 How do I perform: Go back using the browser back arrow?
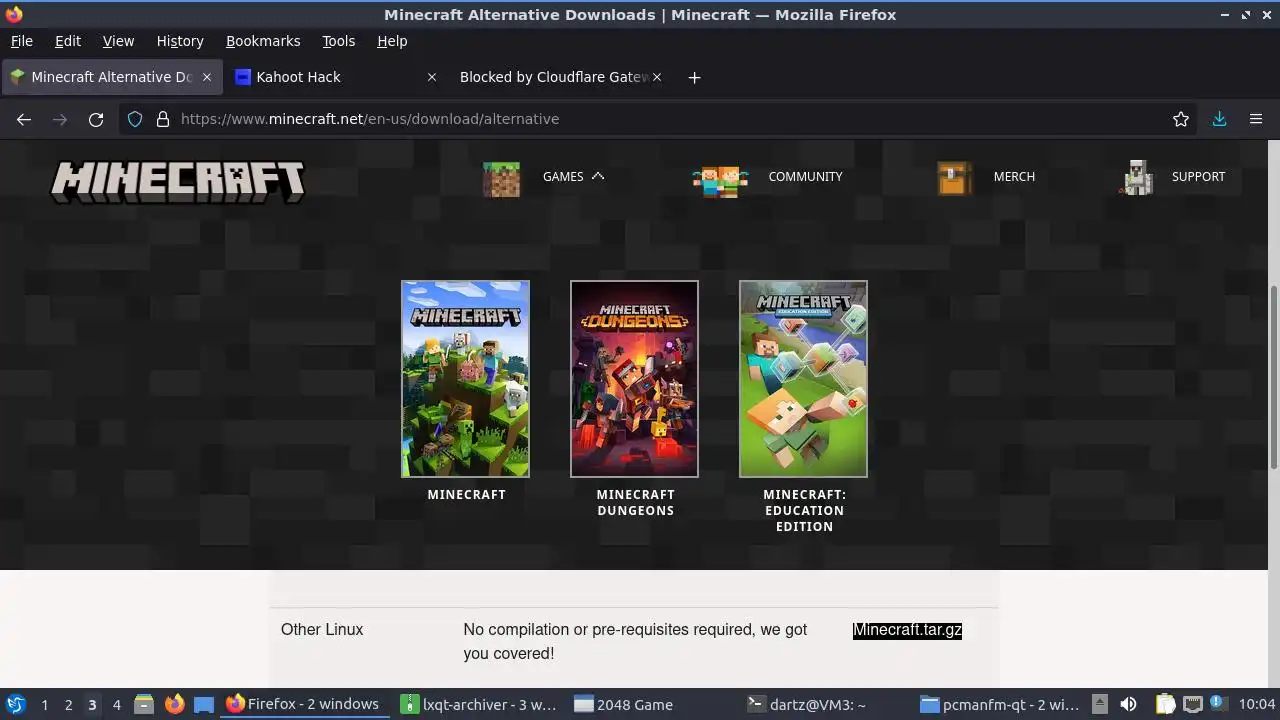point(24,119)
